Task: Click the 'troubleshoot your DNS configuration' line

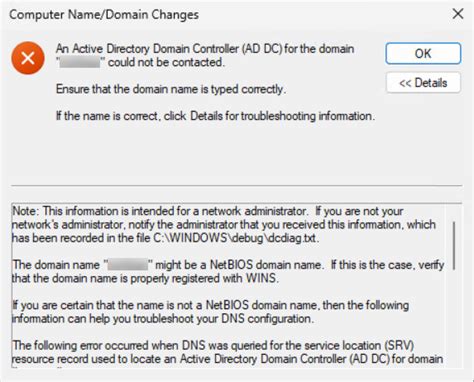Action: [163, 319]
